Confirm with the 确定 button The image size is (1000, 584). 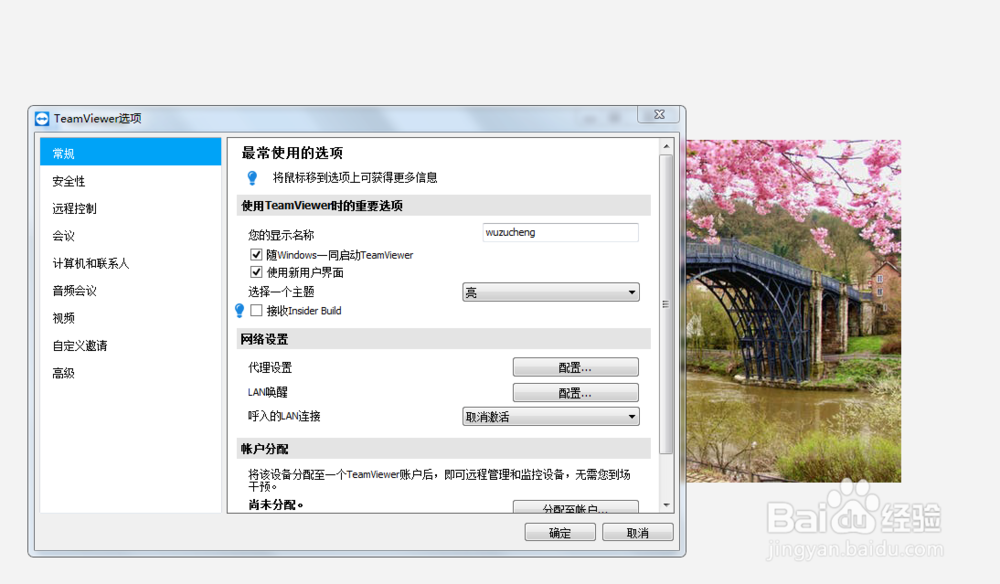(560, 532)
